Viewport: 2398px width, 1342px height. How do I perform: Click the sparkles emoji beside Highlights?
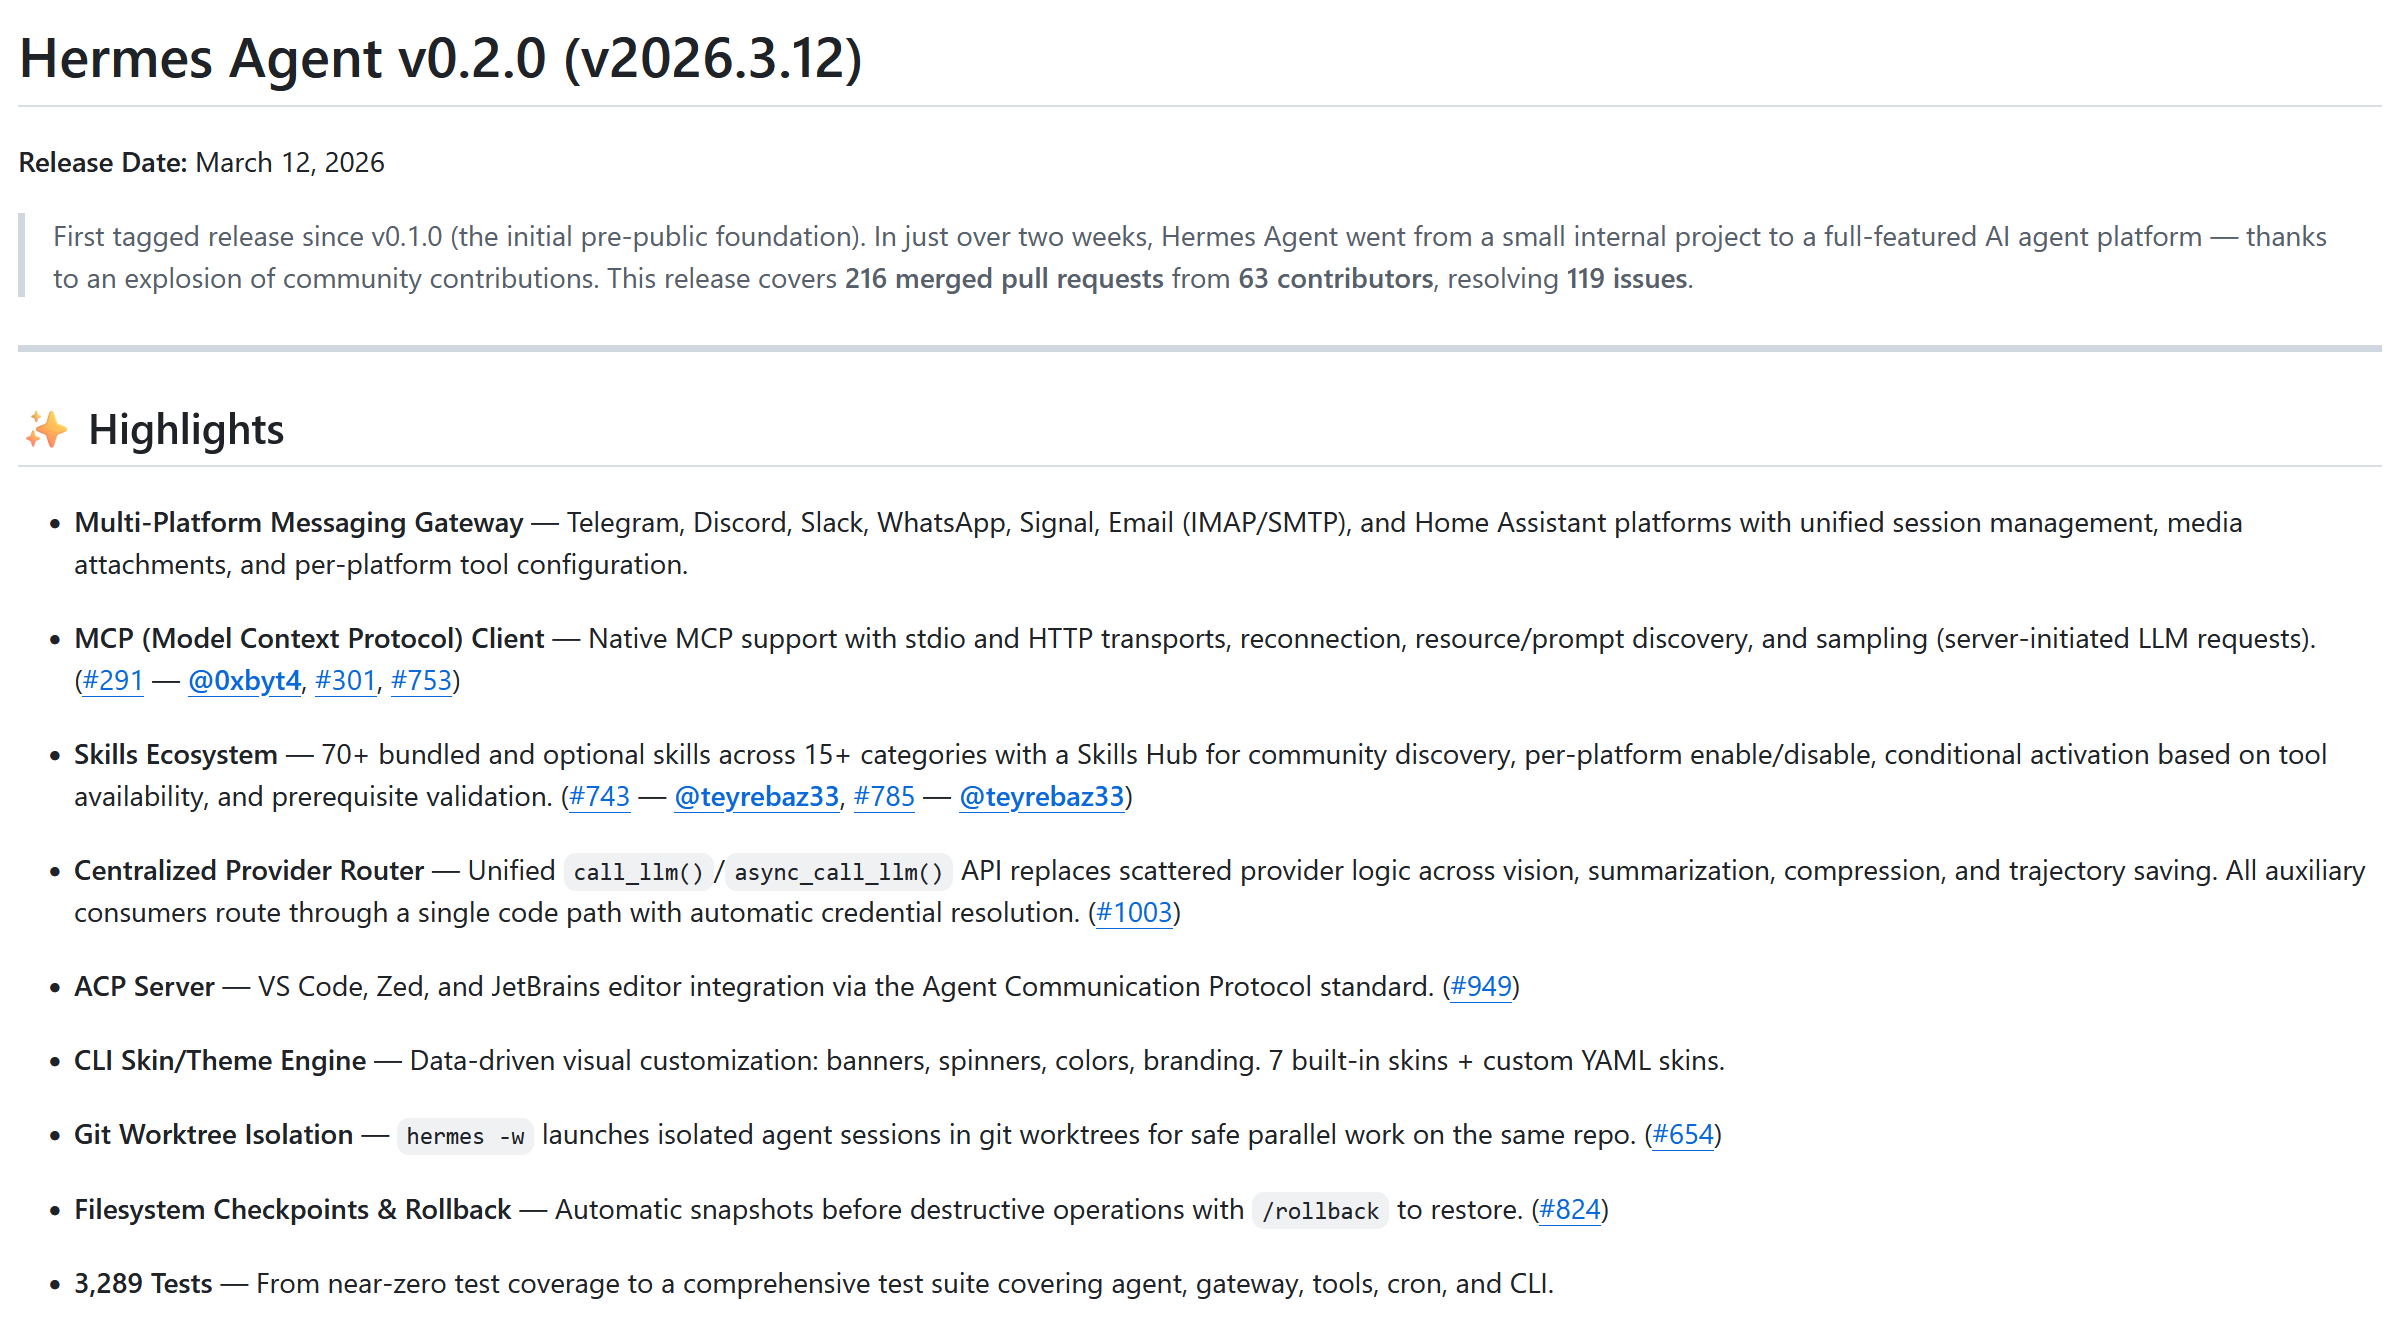(46, 430)
